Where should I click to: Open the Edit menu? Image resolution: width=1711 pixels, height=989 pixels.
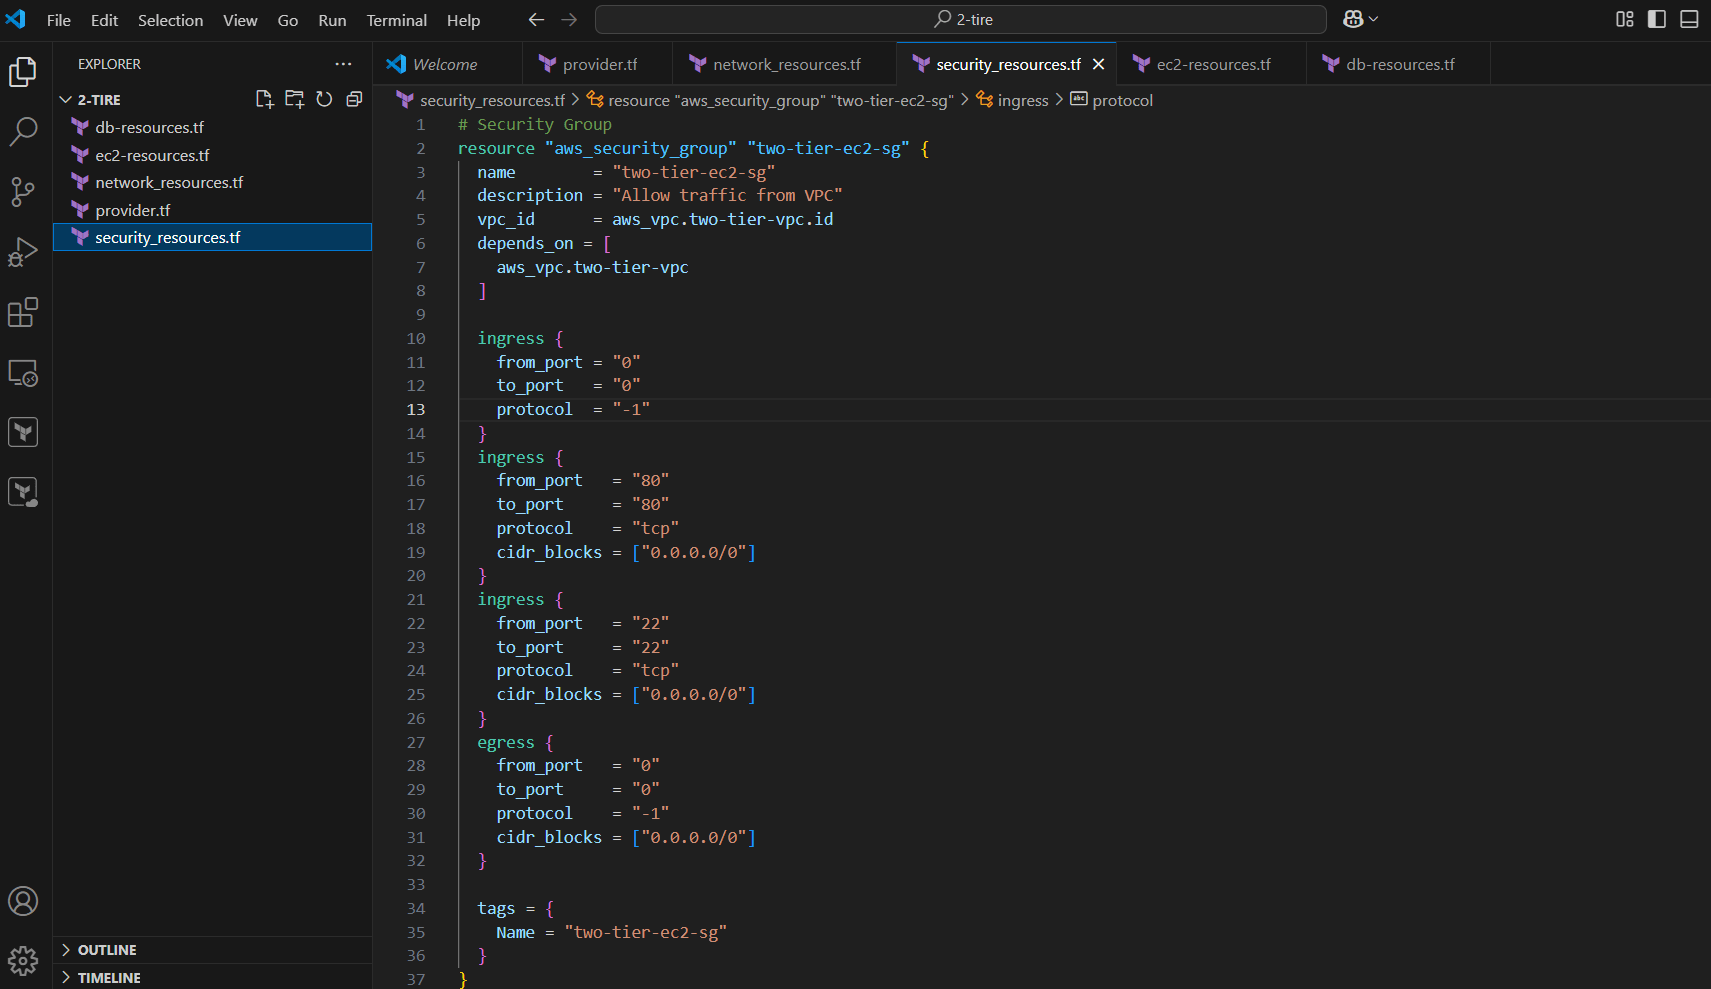click(104, 20)
